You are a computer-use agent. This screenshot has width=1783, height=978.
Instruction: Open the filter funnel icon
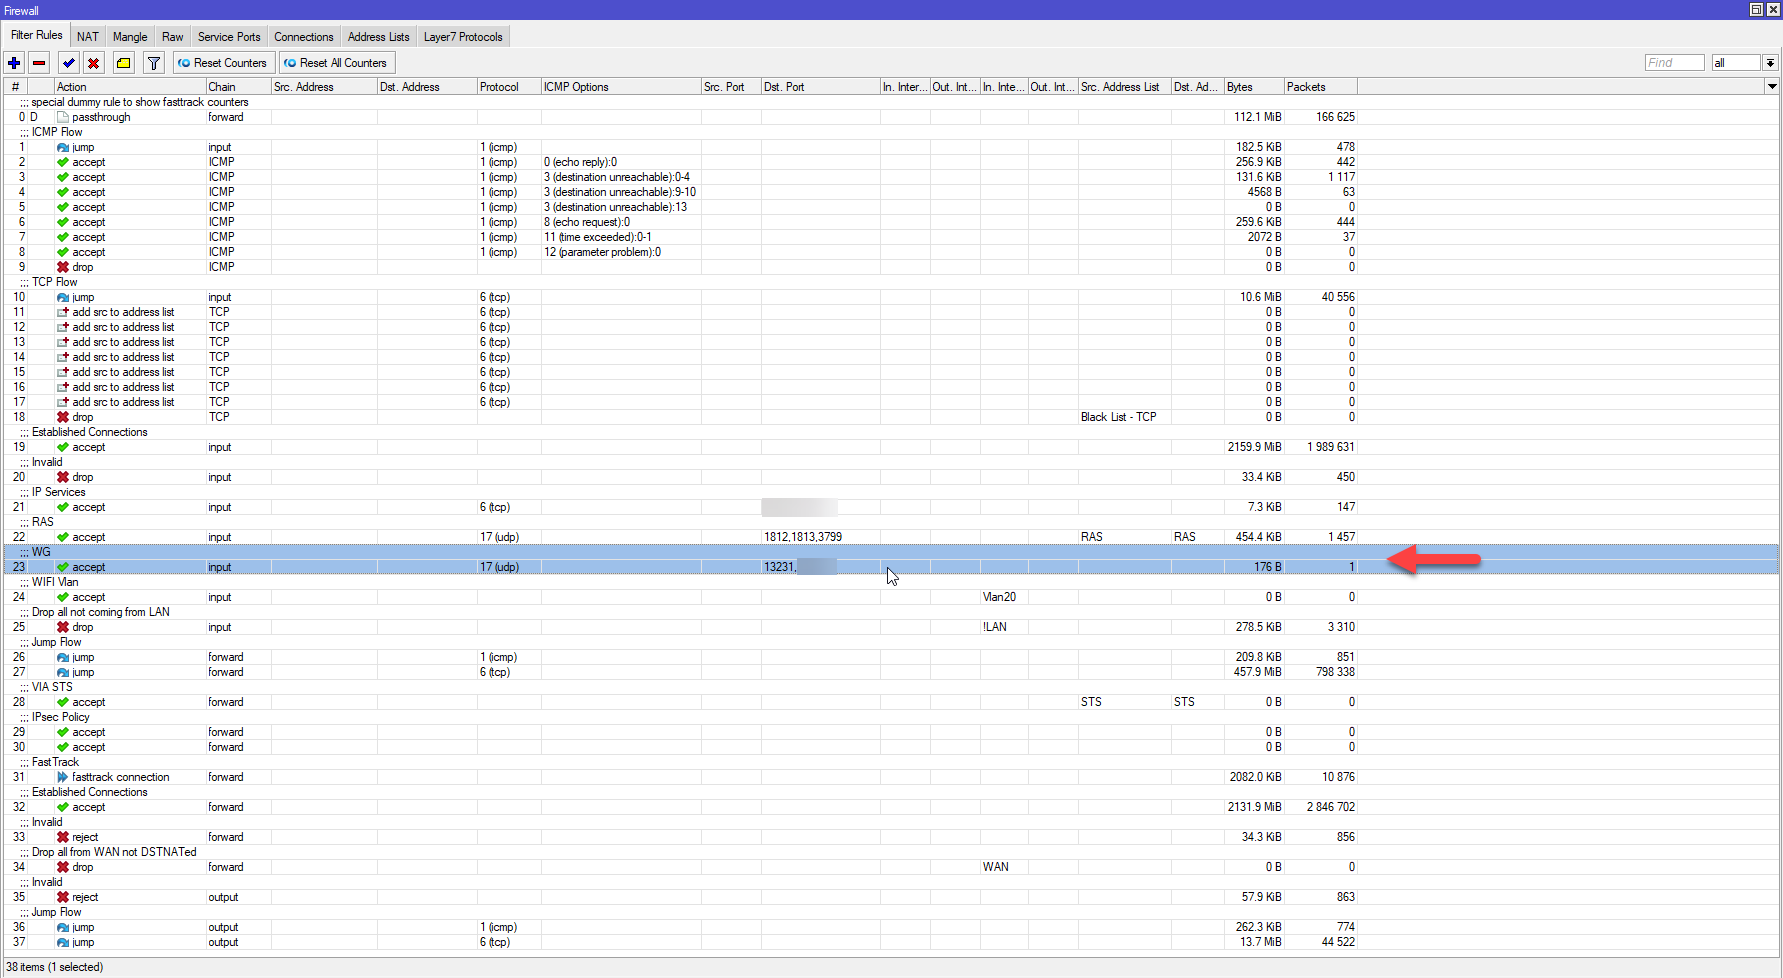pos(154,63)
